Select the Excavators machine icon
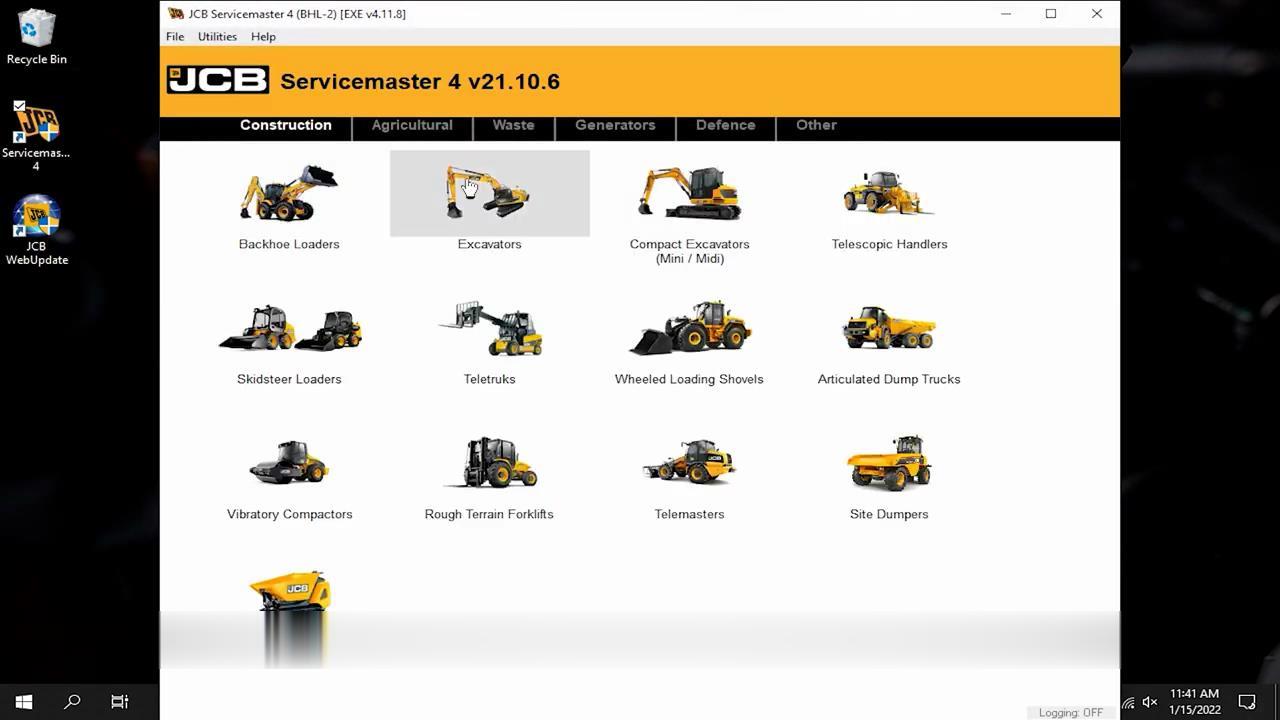The height and width of the screenshot is (720, 1280). (489, 192)
